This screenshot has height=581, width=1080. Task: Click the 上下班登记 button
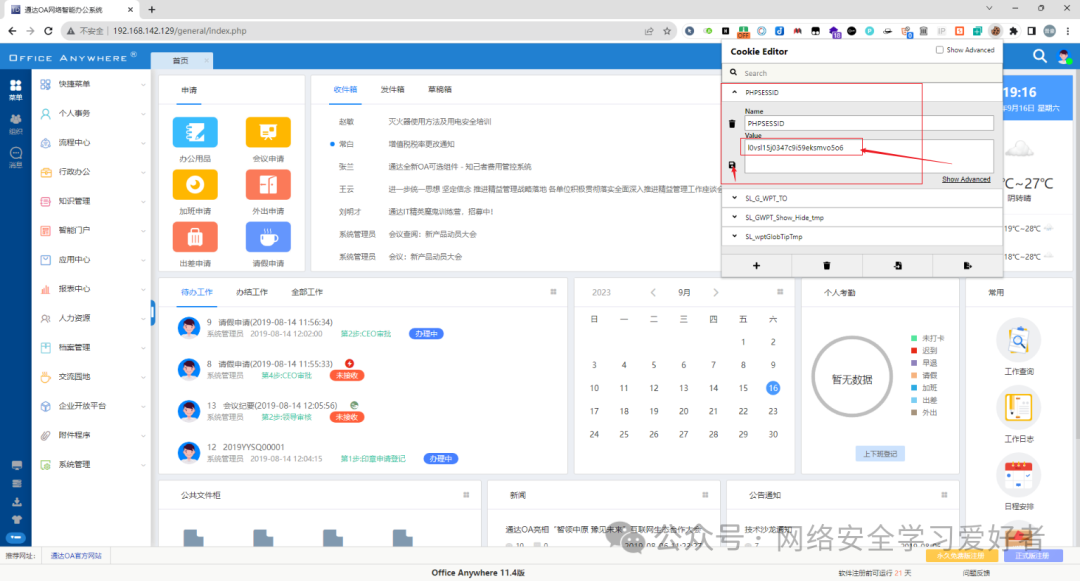coord(880,454)
